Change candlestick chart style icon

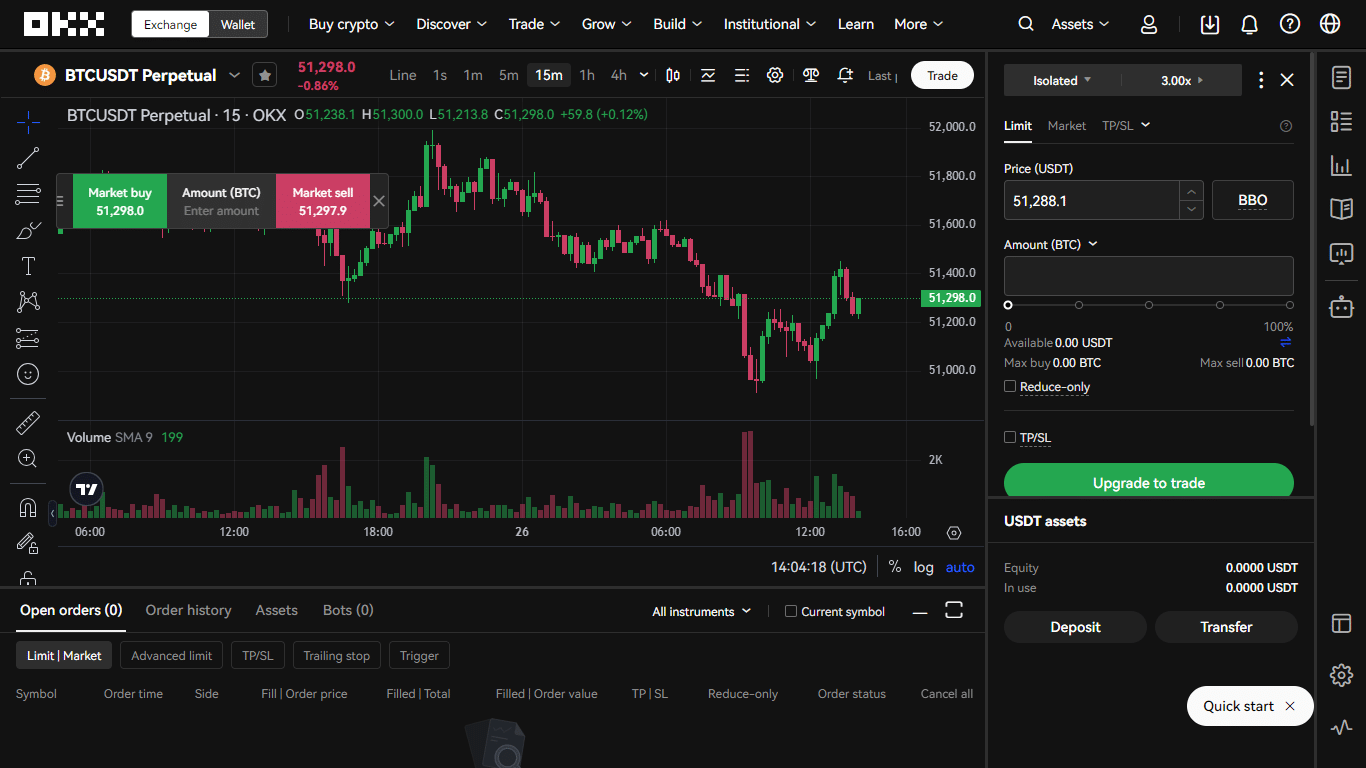tap(673, 75)
